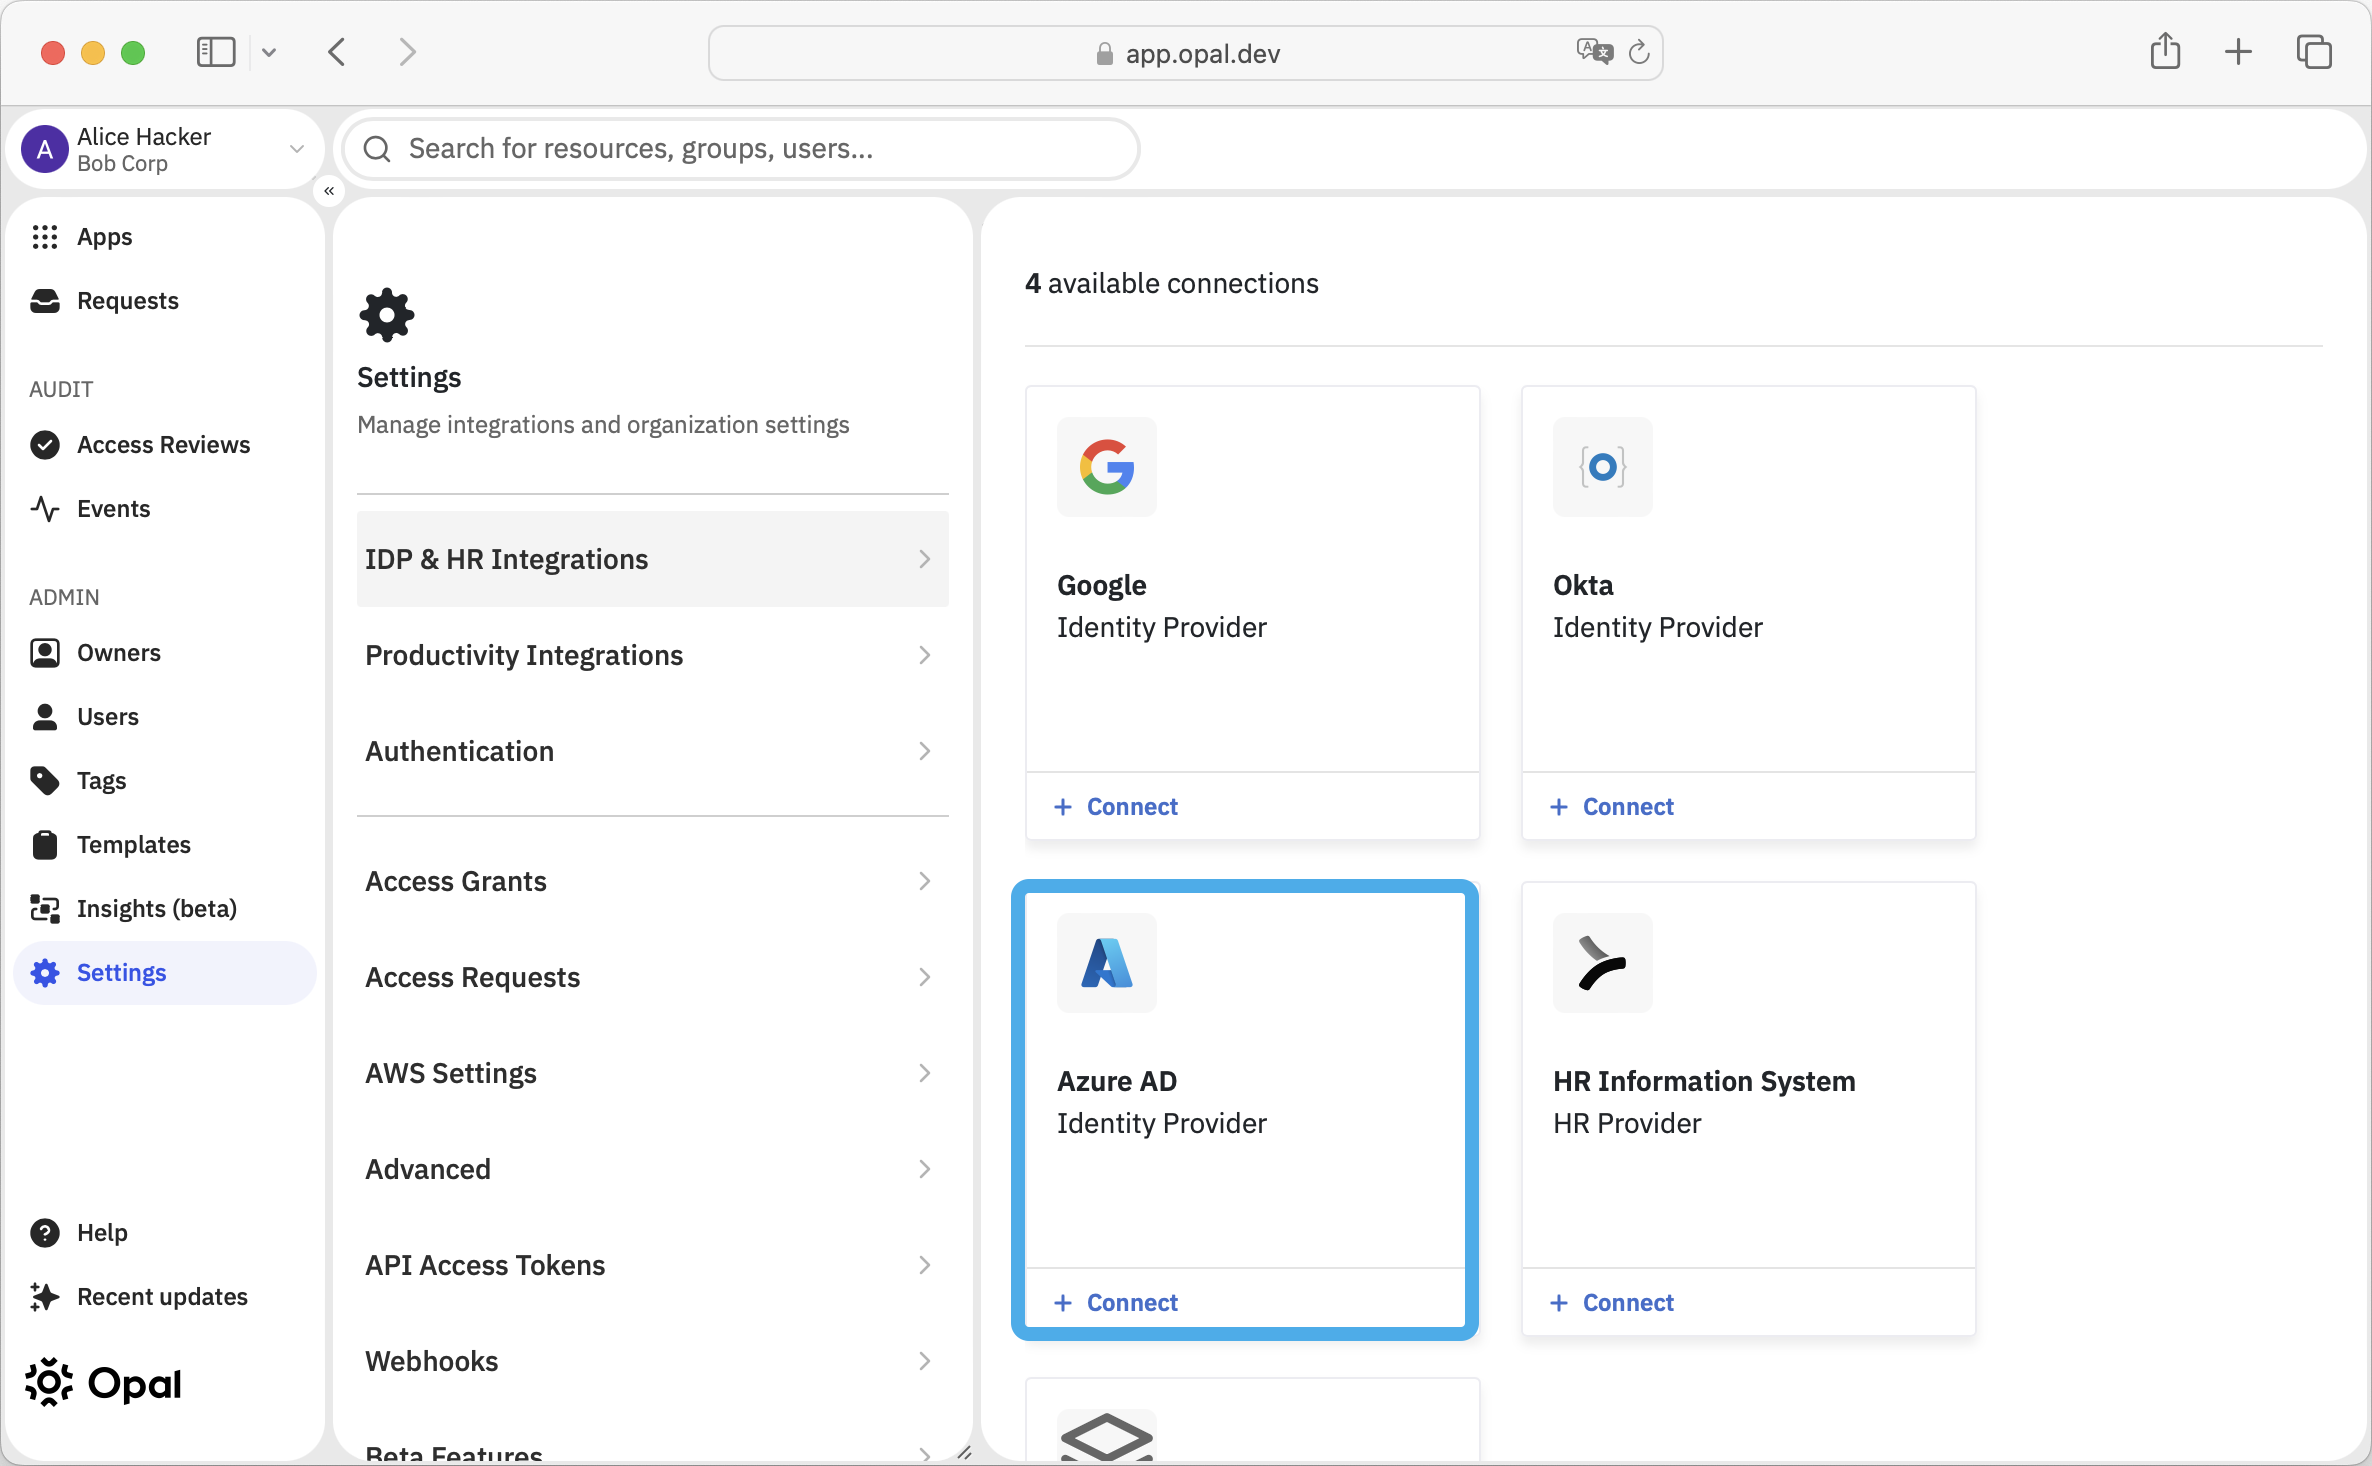The width and height of the screenshot is (2372, 1466).
Task: Click the Azure AD logo icon
Action: click(1107, 963)
